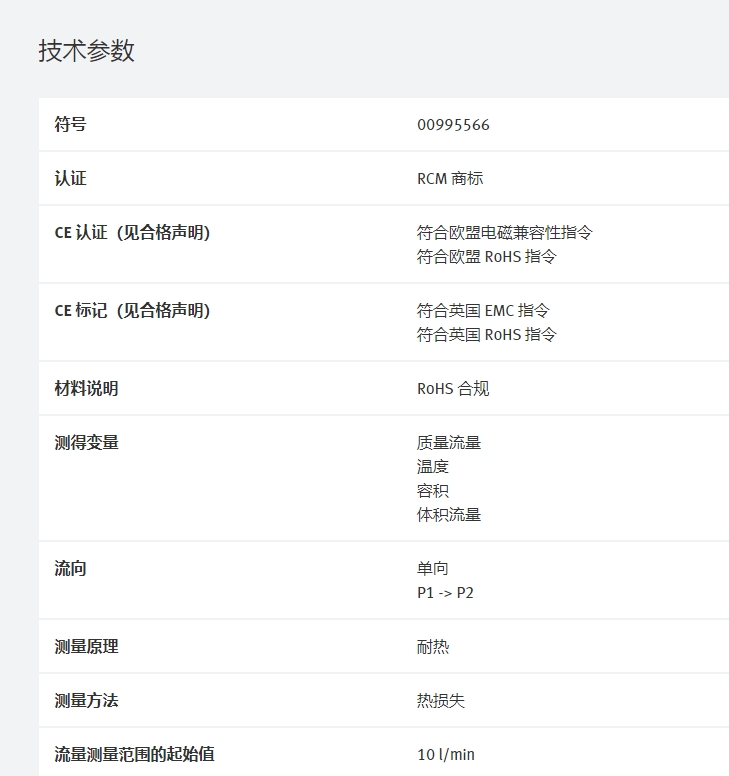Select the value 耐热

(x=433, y=647)
